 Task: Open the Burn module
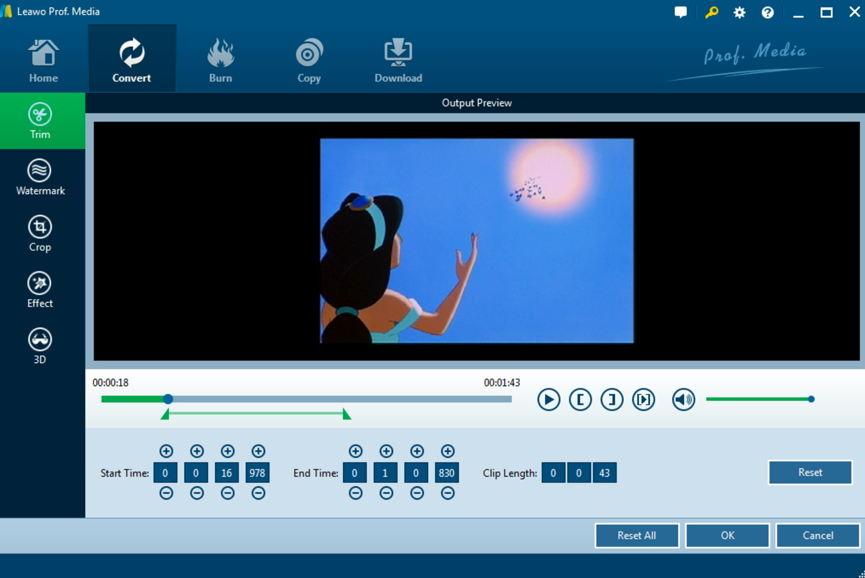[x=219, y=57]
